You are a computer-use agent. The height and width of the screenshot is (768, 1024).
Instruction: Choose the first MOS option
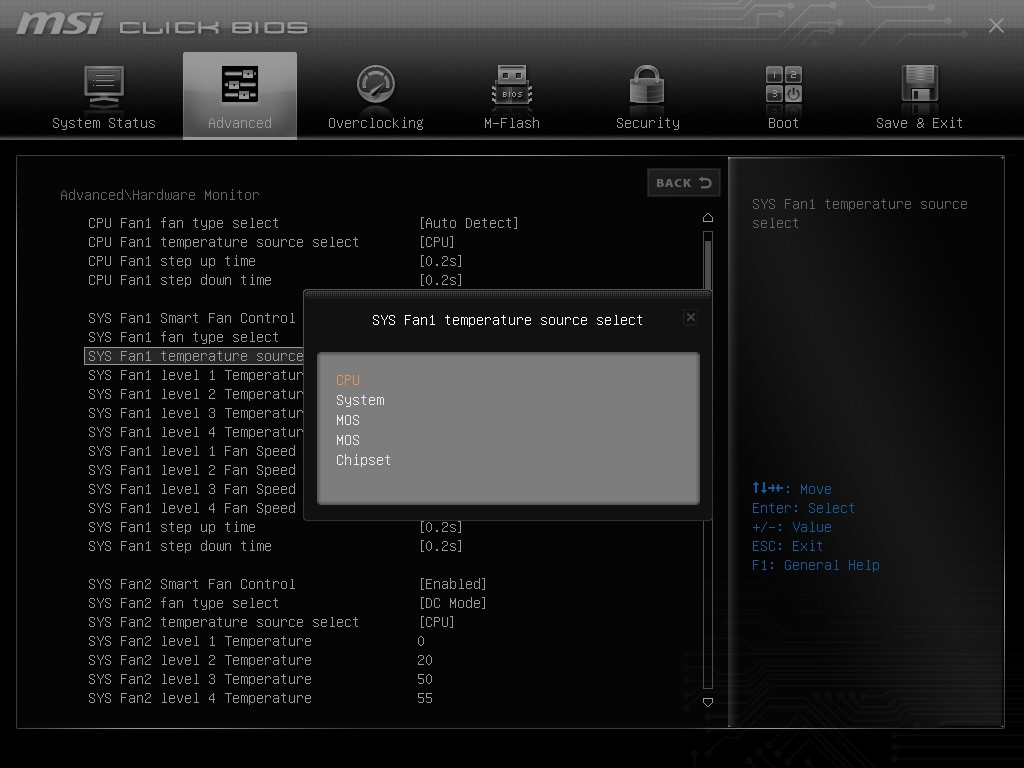pos(347,420)
